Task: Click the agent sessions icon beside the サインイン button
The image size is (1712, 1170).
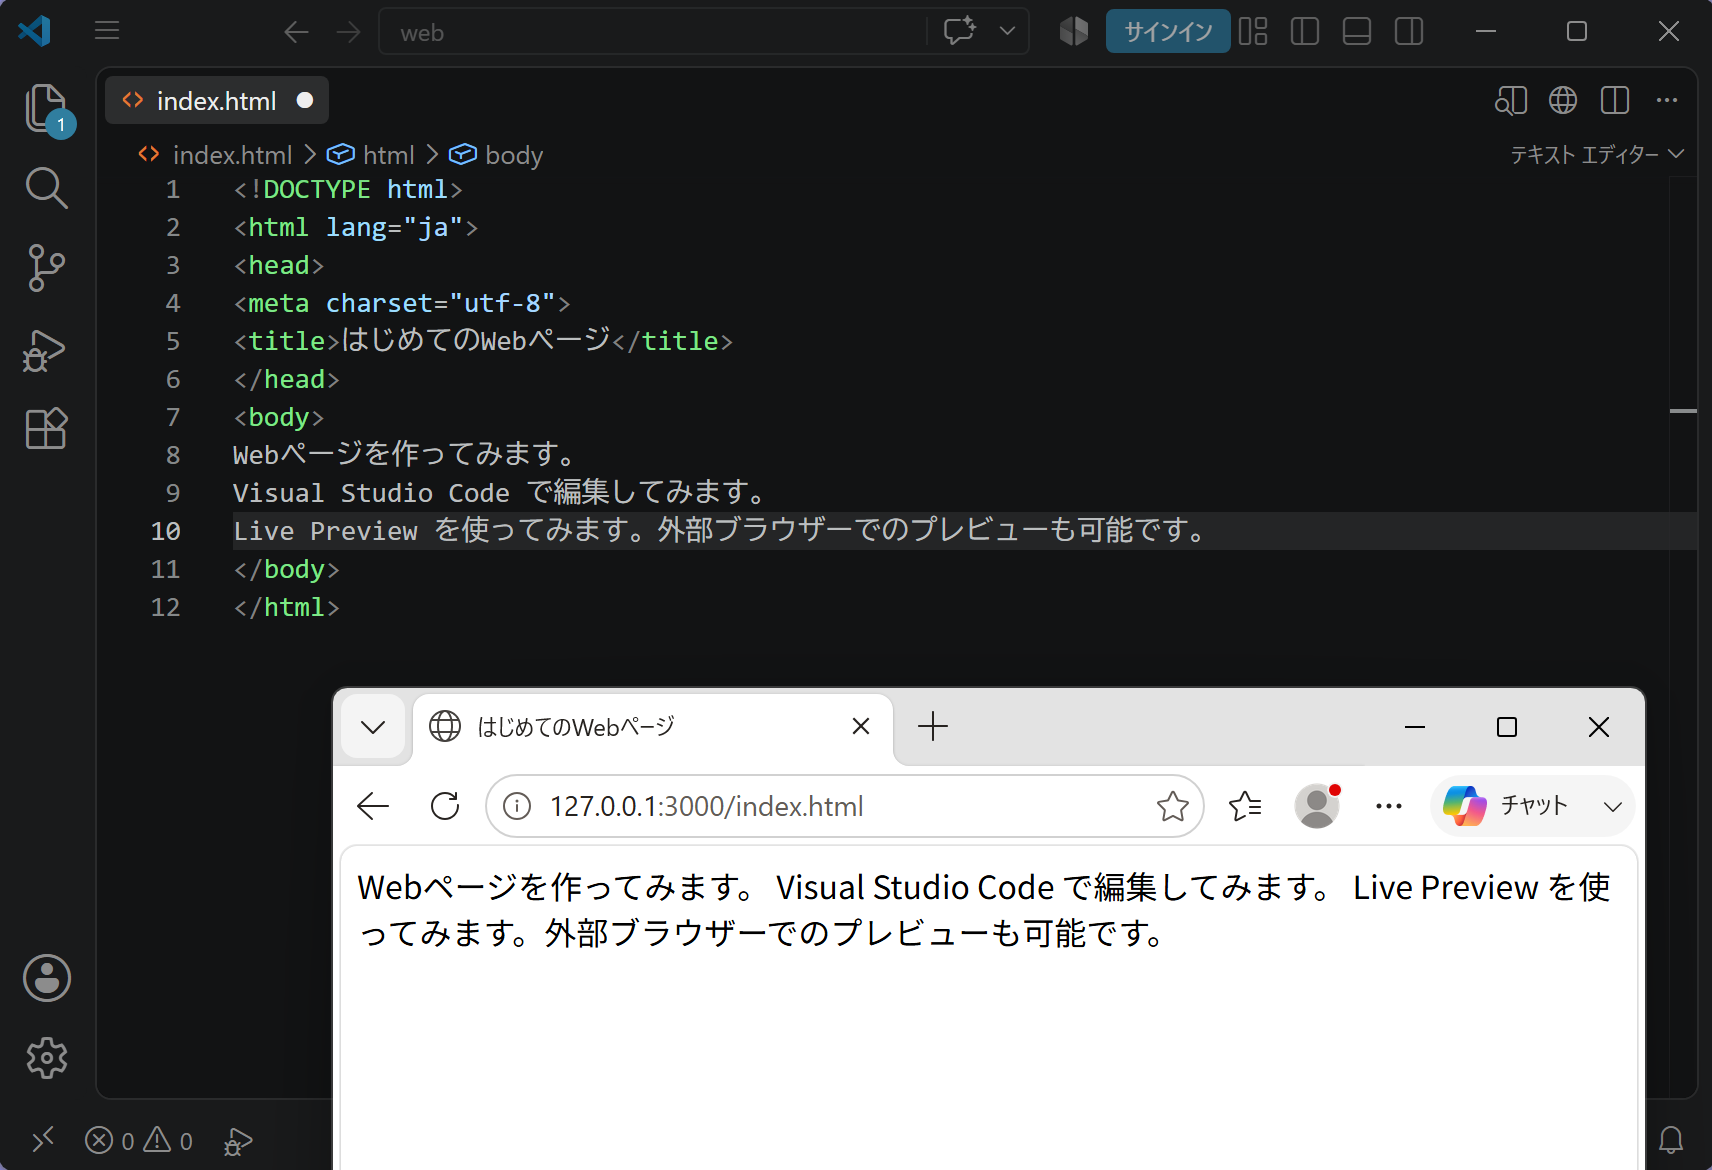Action: pyautogui.click(x=1074, y=31)
